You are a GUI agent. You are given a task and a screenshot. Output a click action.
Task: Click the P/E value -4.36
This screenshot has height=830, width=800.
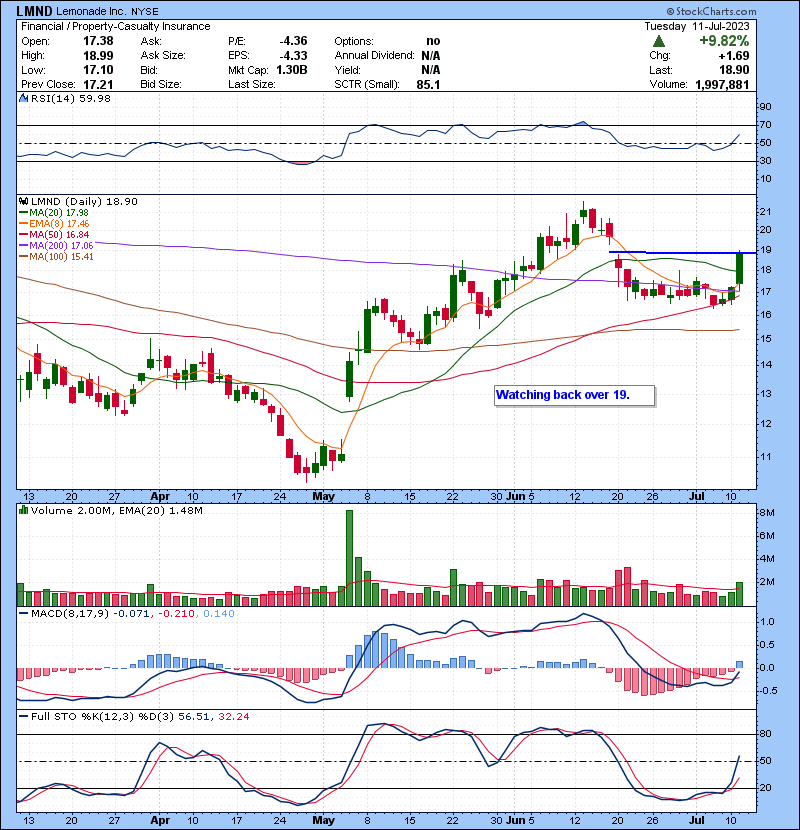pyautogui.click(x=293, y=41)
